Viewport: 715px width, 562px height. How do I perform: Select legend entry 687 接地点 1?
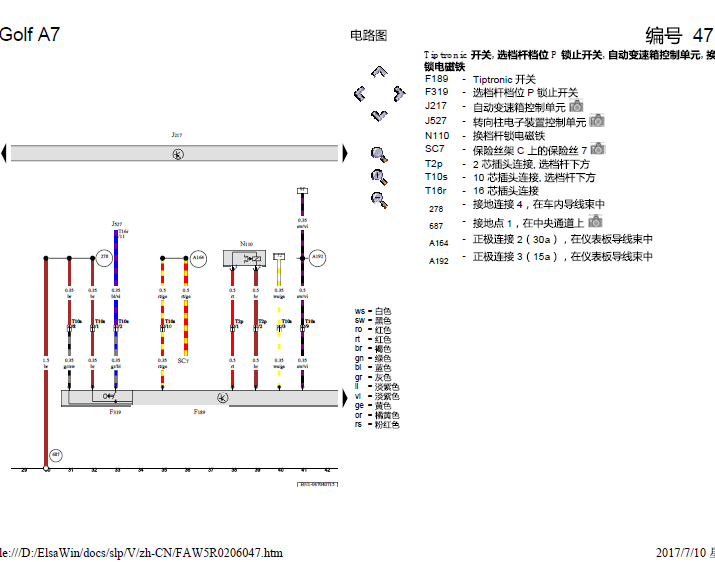coord(507,224)
